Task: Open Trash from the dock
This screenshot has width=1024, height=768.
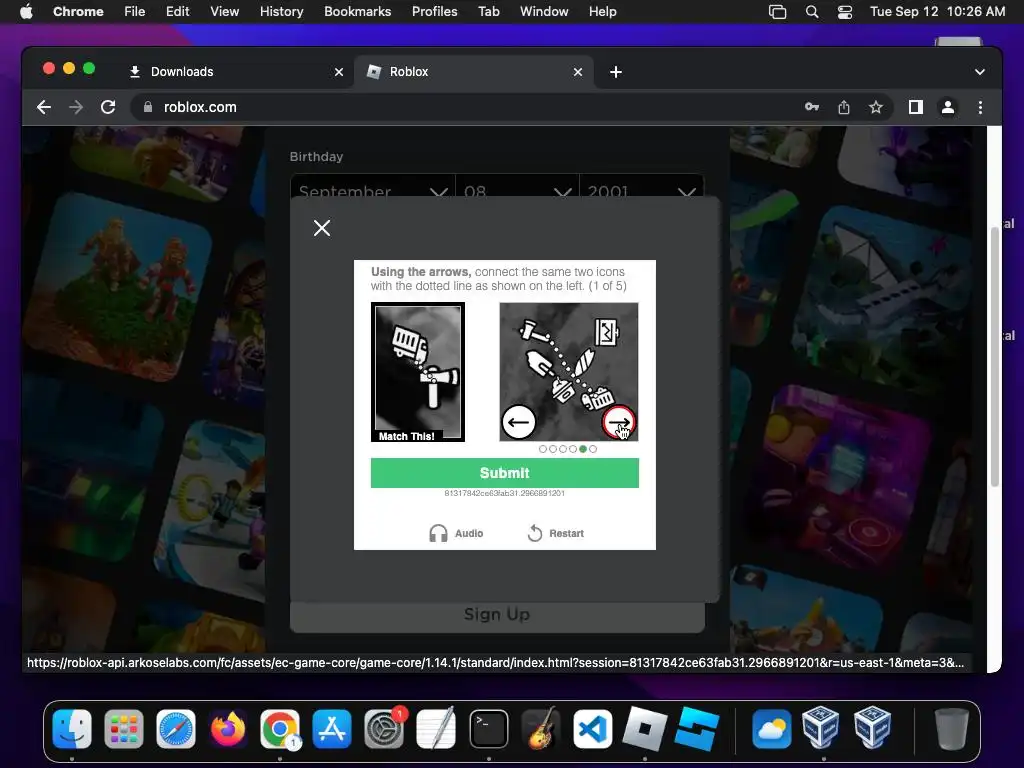Action: pos(952,728)
